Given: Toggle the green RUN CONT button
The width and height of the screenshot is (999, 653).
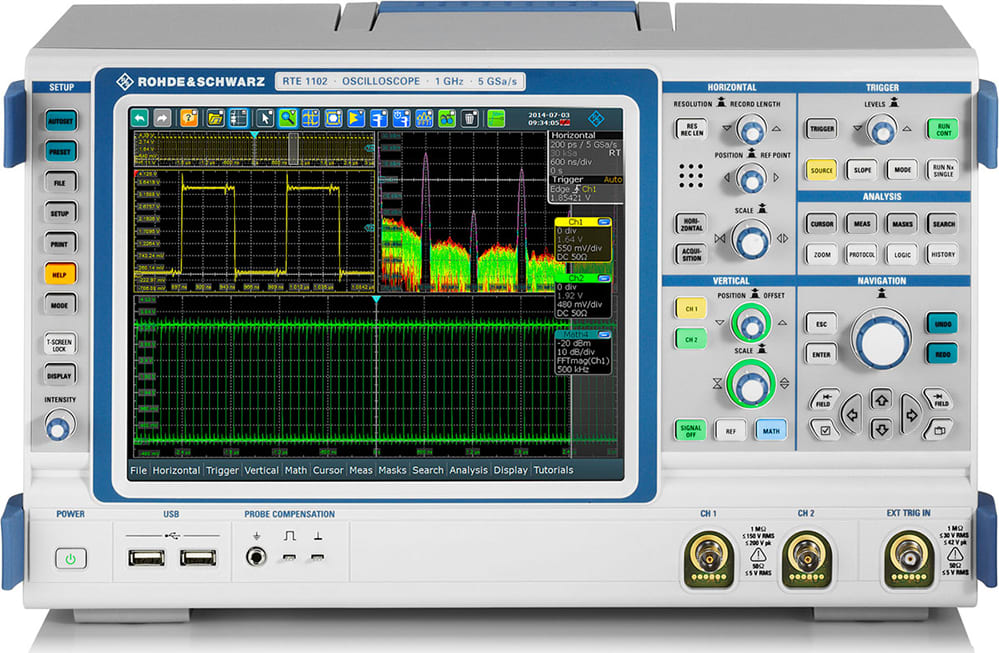Looking at the screenshot, I should [943, 129].
